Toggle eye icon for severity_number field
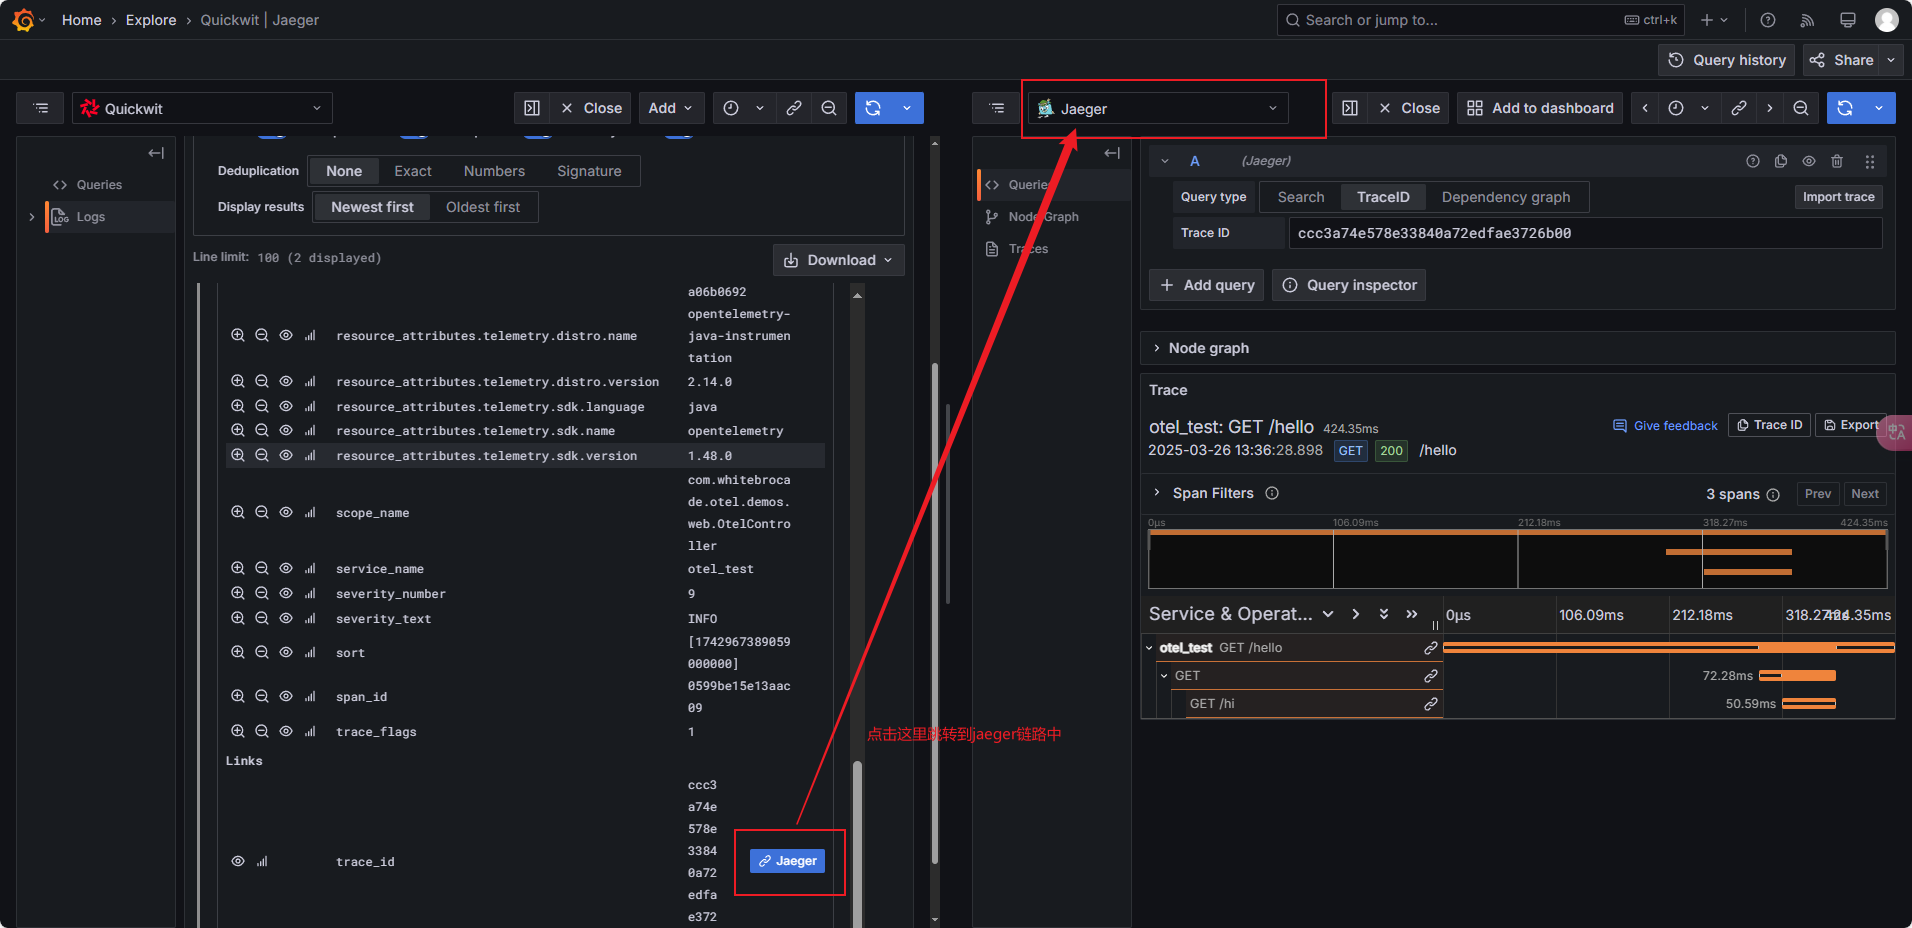 [x=286, y=593]
